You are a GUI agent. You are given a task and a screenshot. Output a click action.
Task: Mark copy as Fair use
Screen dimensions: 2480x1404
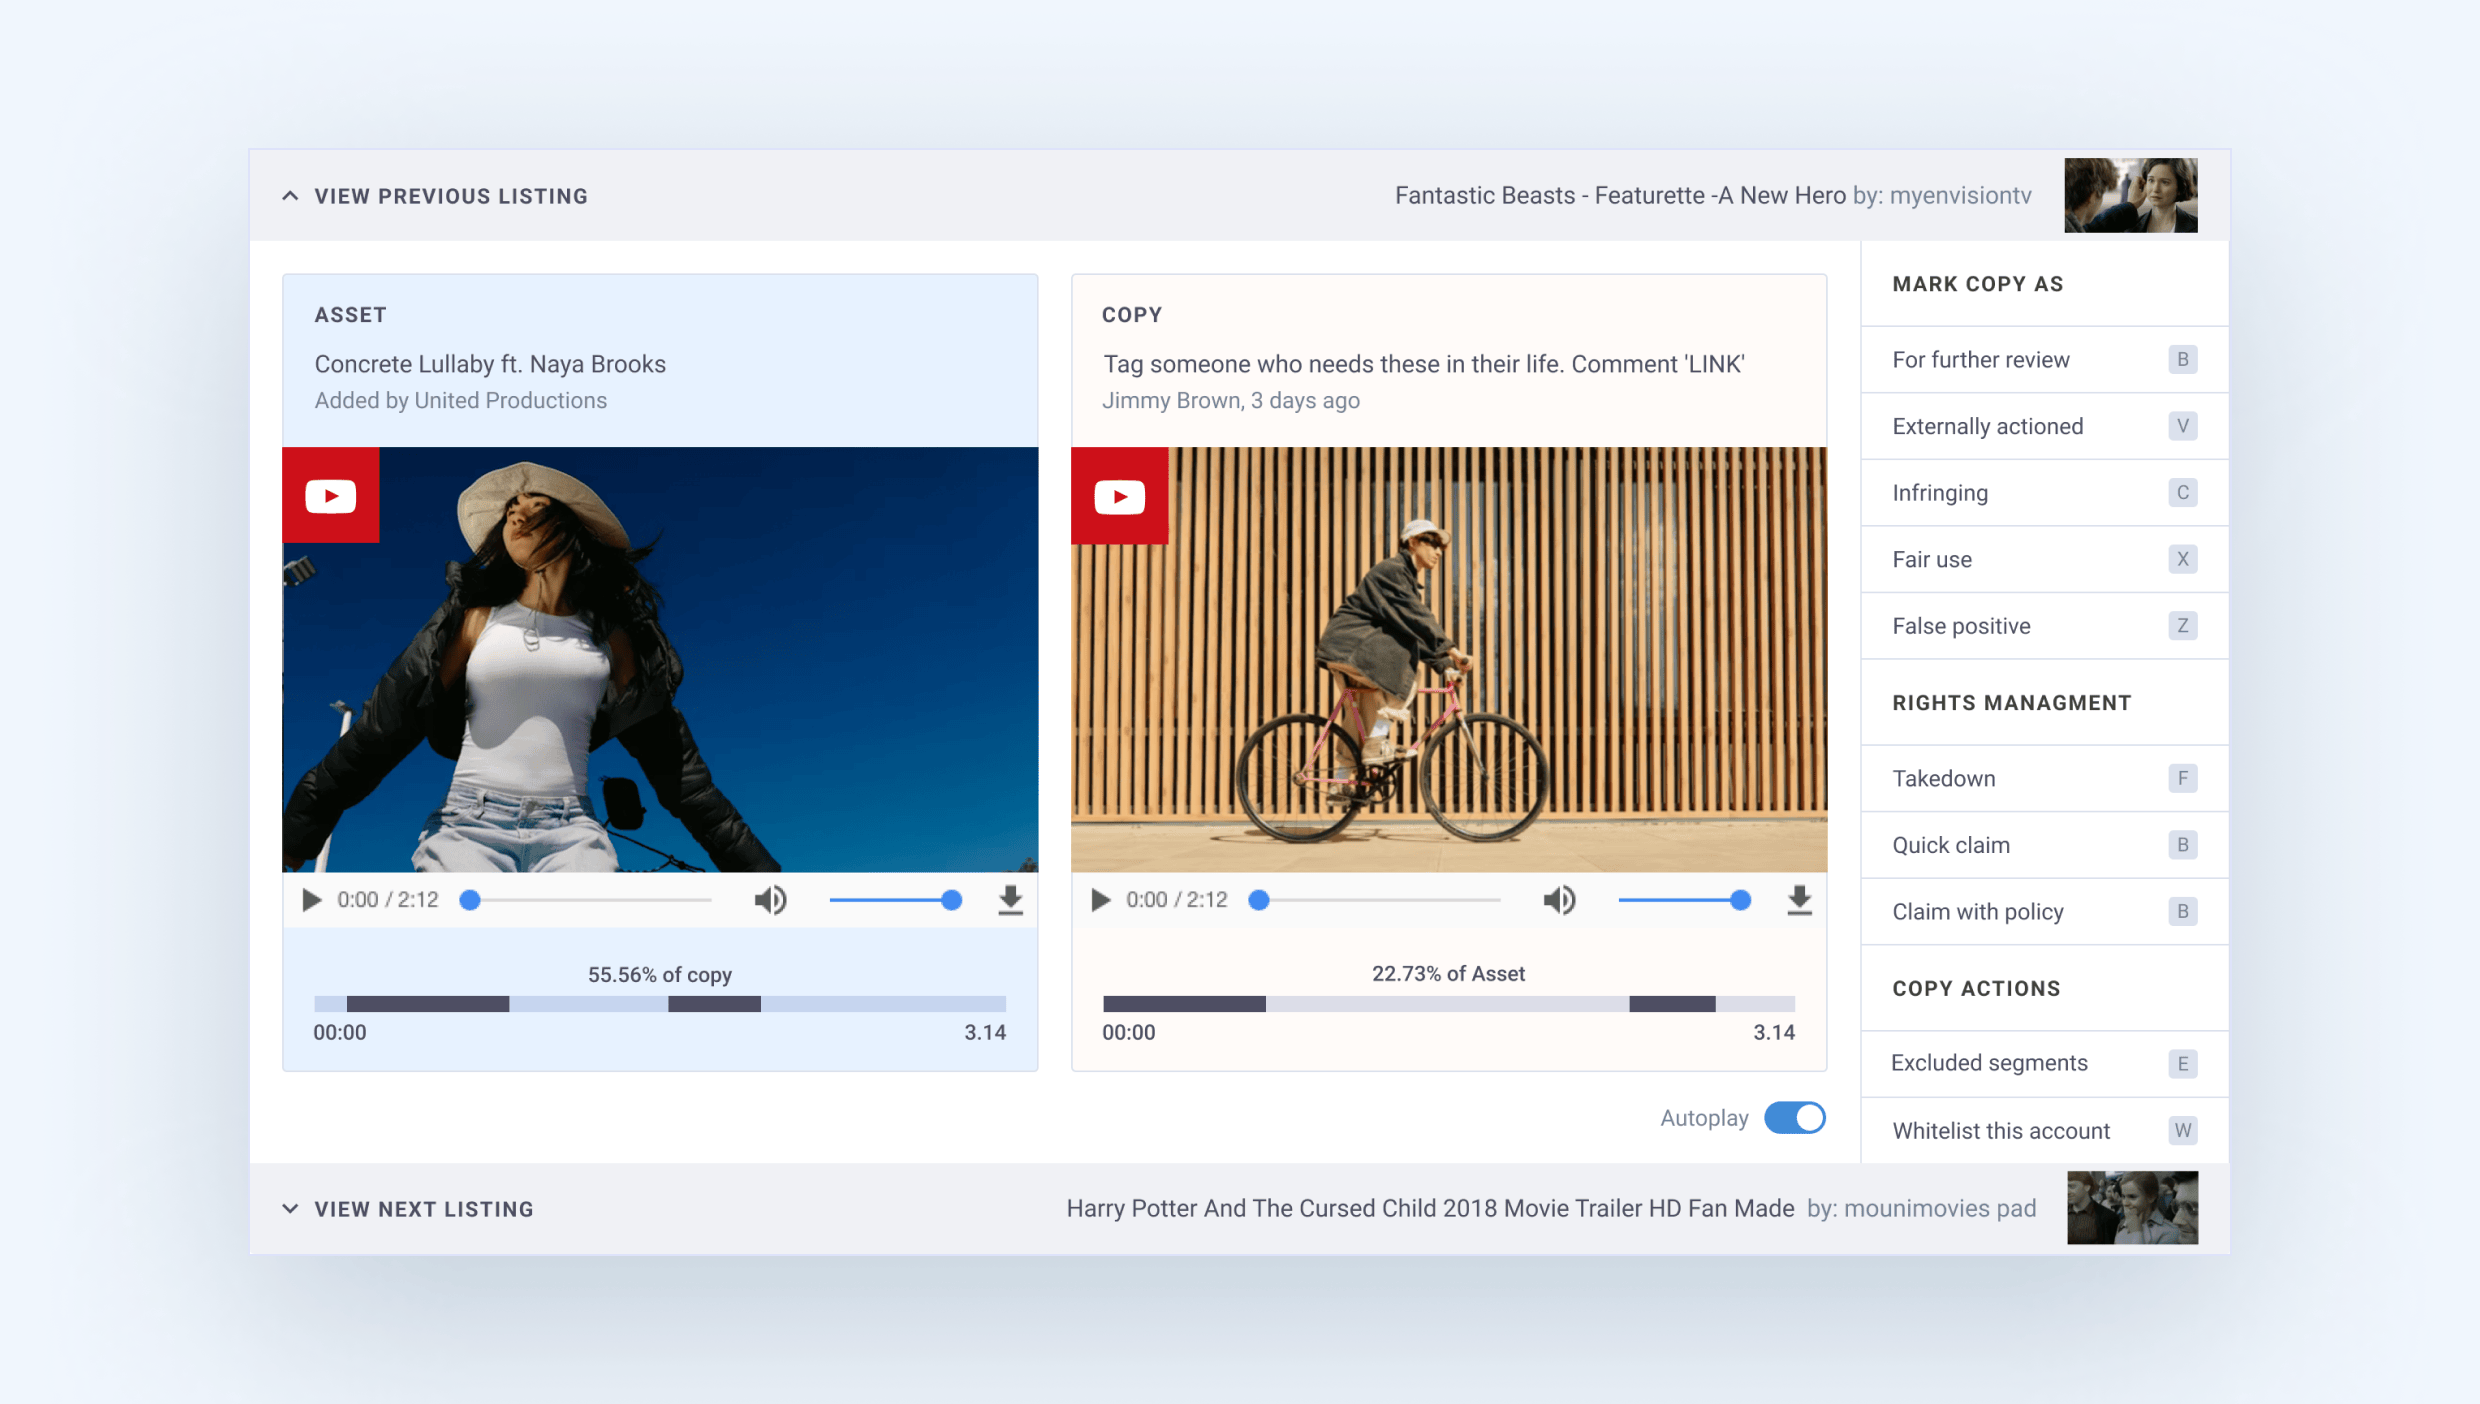pos(2044,559)
